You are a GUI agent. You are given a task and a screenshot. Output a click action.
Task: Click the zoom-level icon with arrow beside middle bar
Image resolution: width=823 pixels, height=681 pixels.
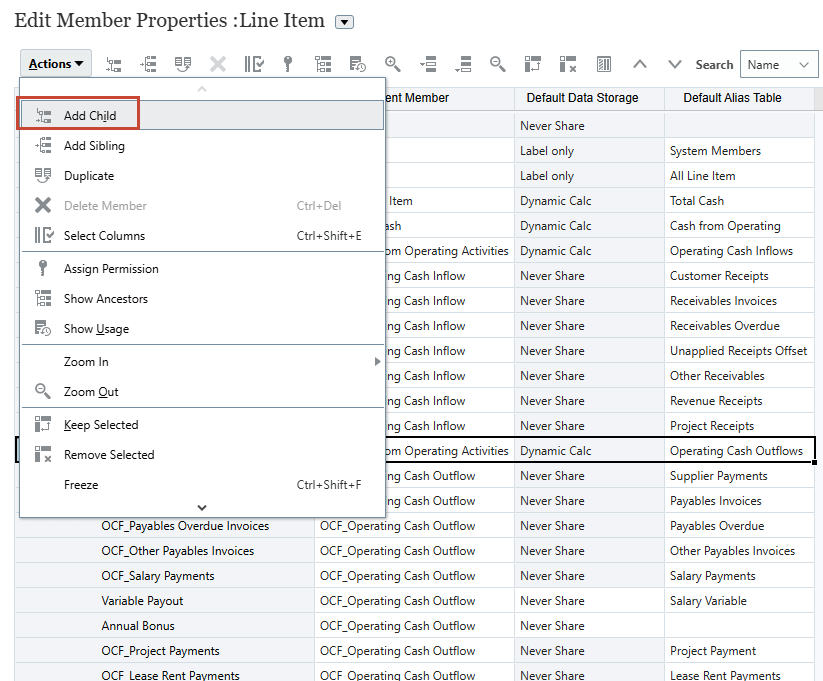(428, 65)
